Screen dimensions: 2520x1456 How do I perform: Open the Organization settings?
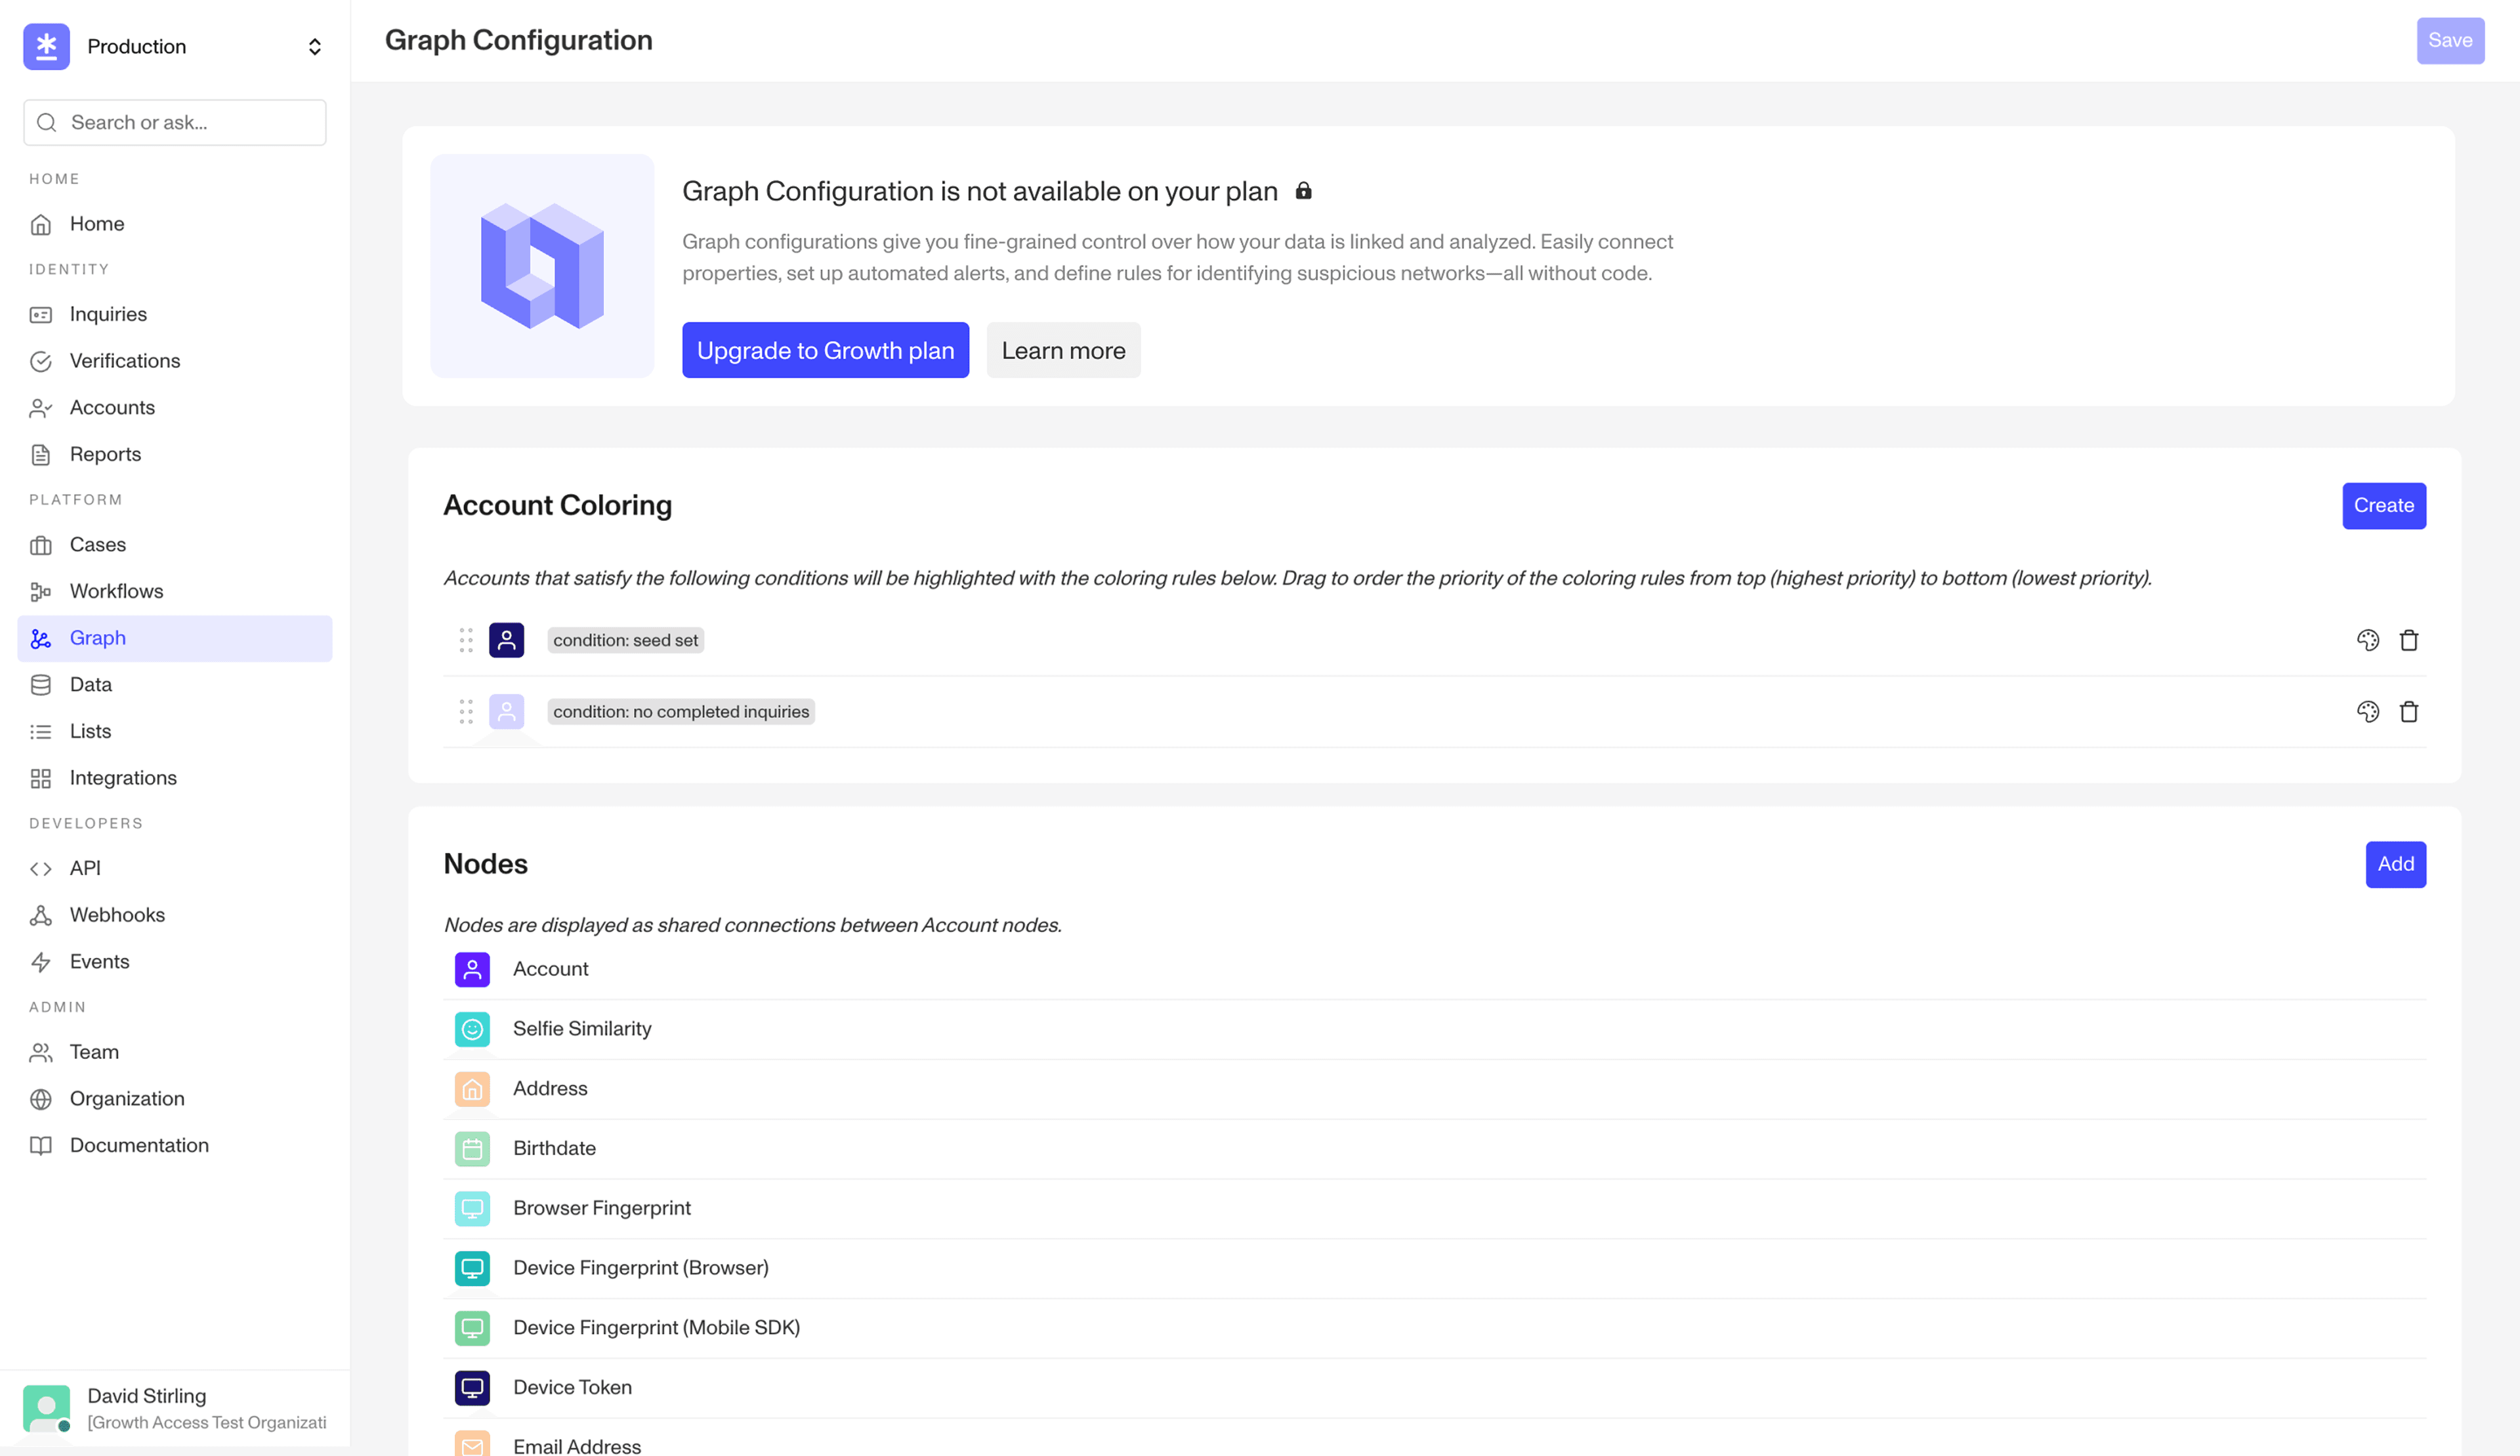[x=175, y=1099]
